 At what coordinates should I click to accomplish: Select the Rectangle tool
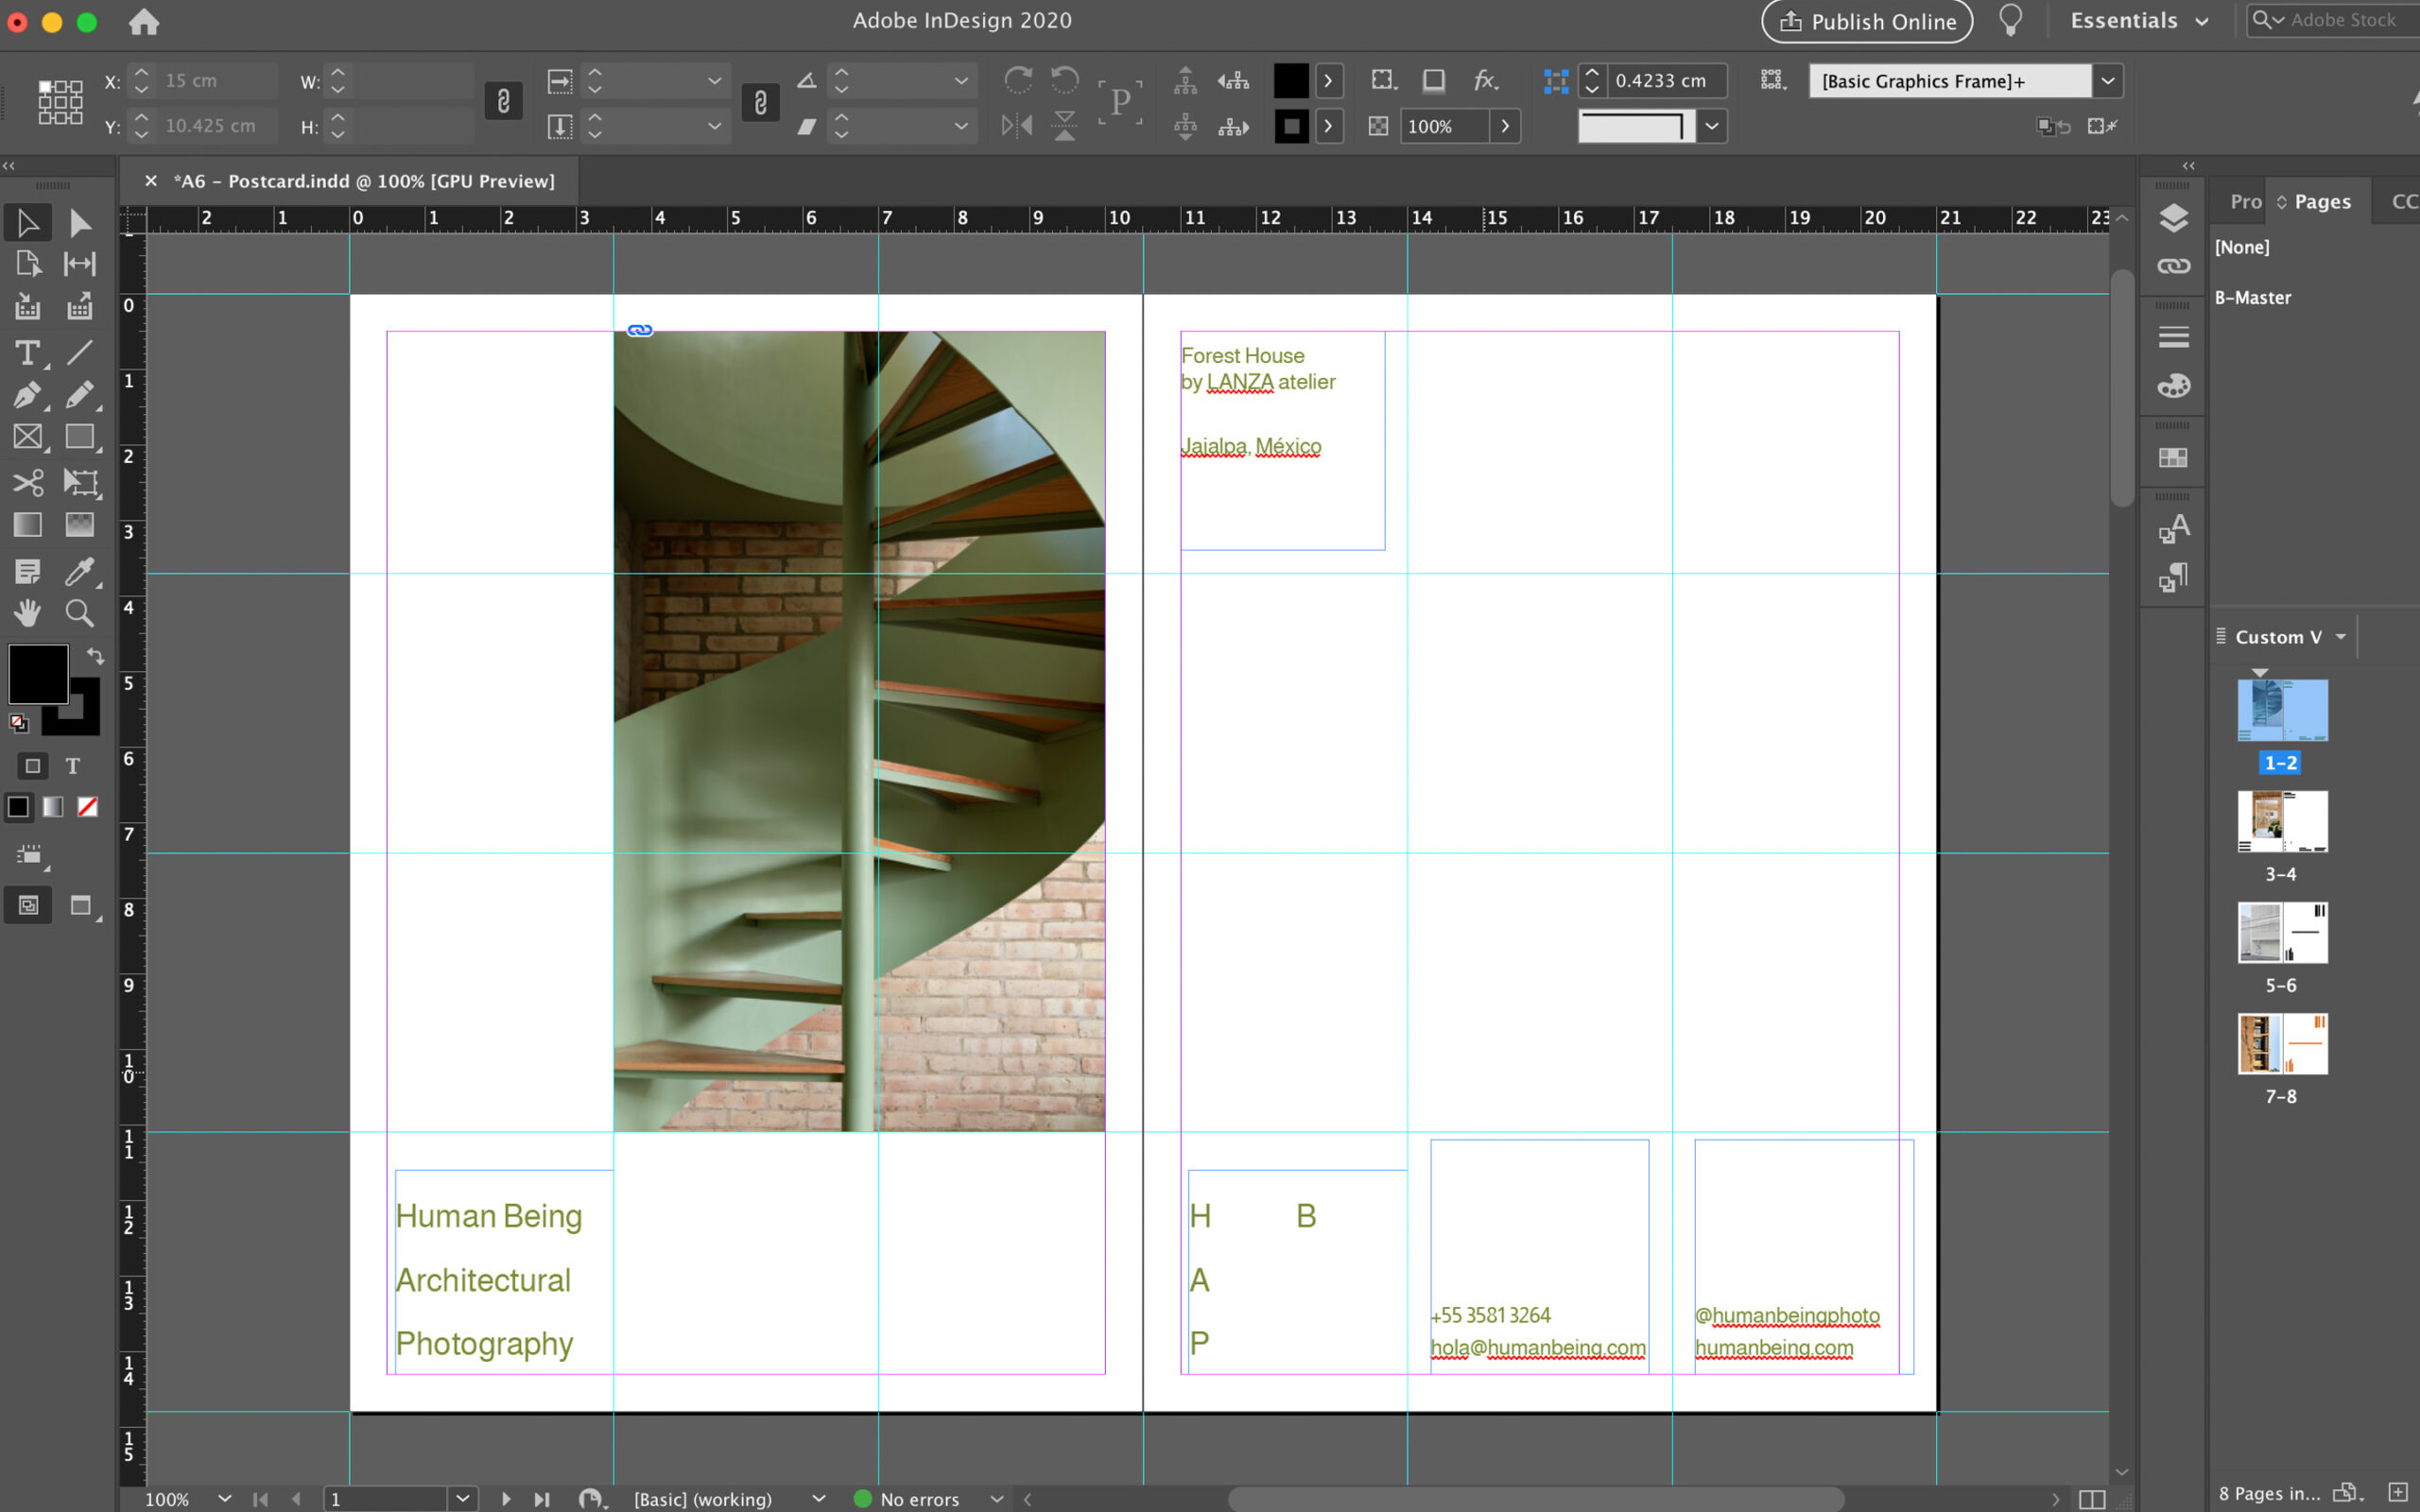click(80, 437)
